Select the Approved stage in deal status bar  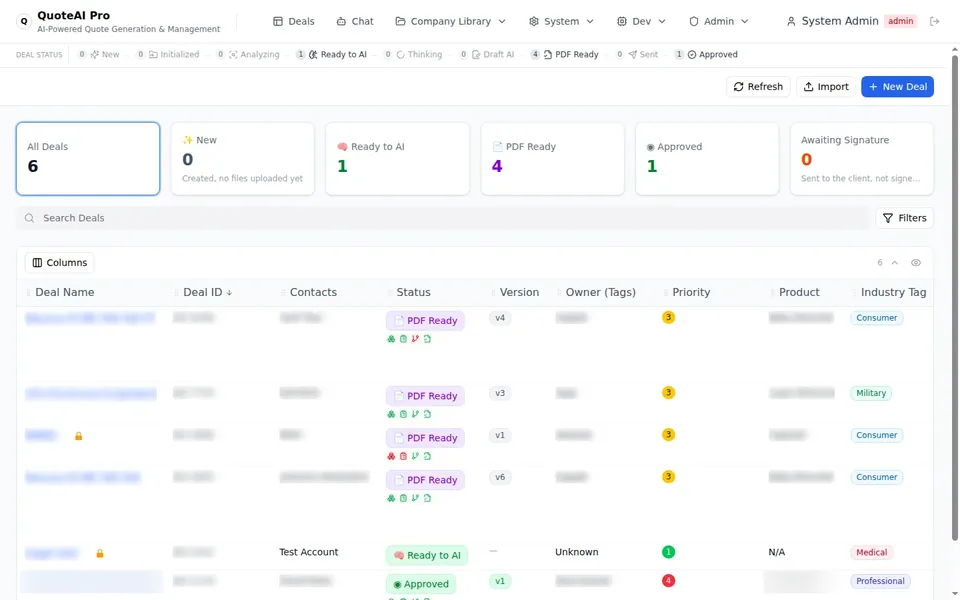pos(706,54)
